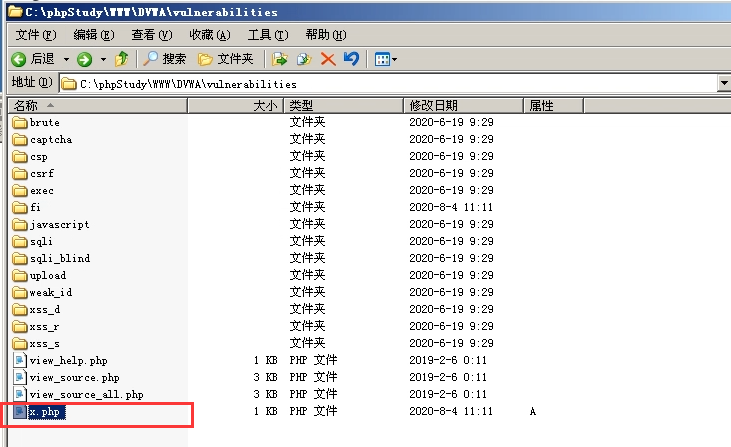Click the blue Undo arrow icon

tap(350, 59)
